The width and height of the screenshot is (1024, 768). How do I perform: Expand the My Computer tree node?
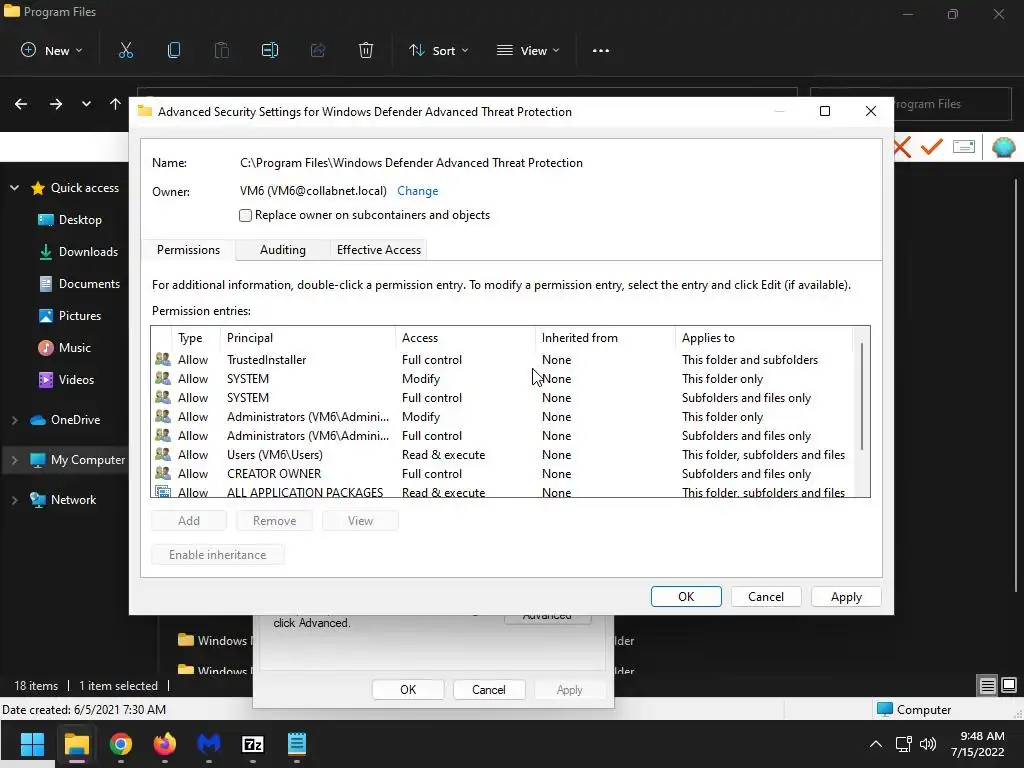click(14, 460)
